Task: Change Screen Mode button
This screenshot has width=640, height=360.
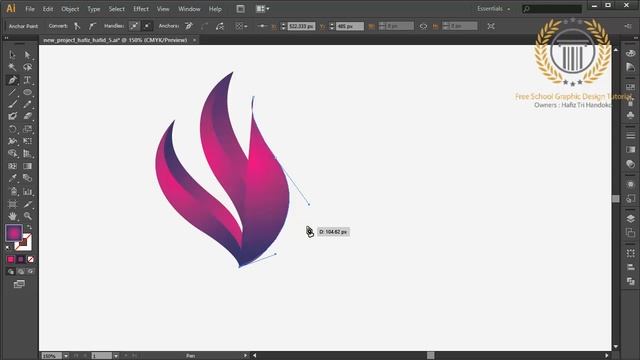Action: pos(19,284)
